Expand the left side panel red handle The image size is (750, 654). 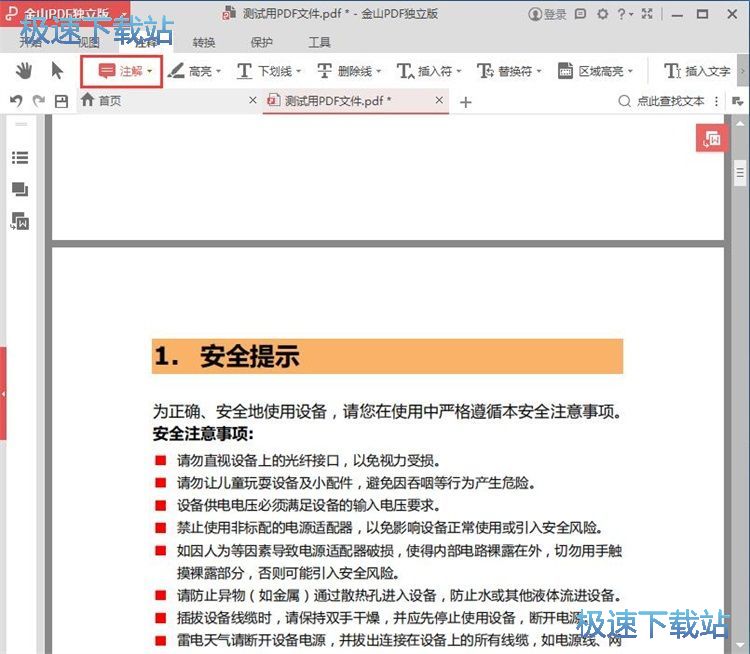(x=3, y=394)
